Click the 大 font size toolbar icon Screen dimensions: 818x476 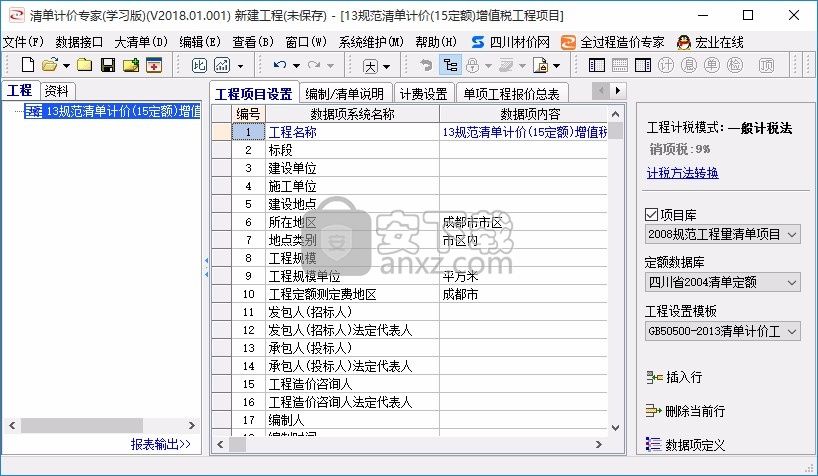(370, 66)
